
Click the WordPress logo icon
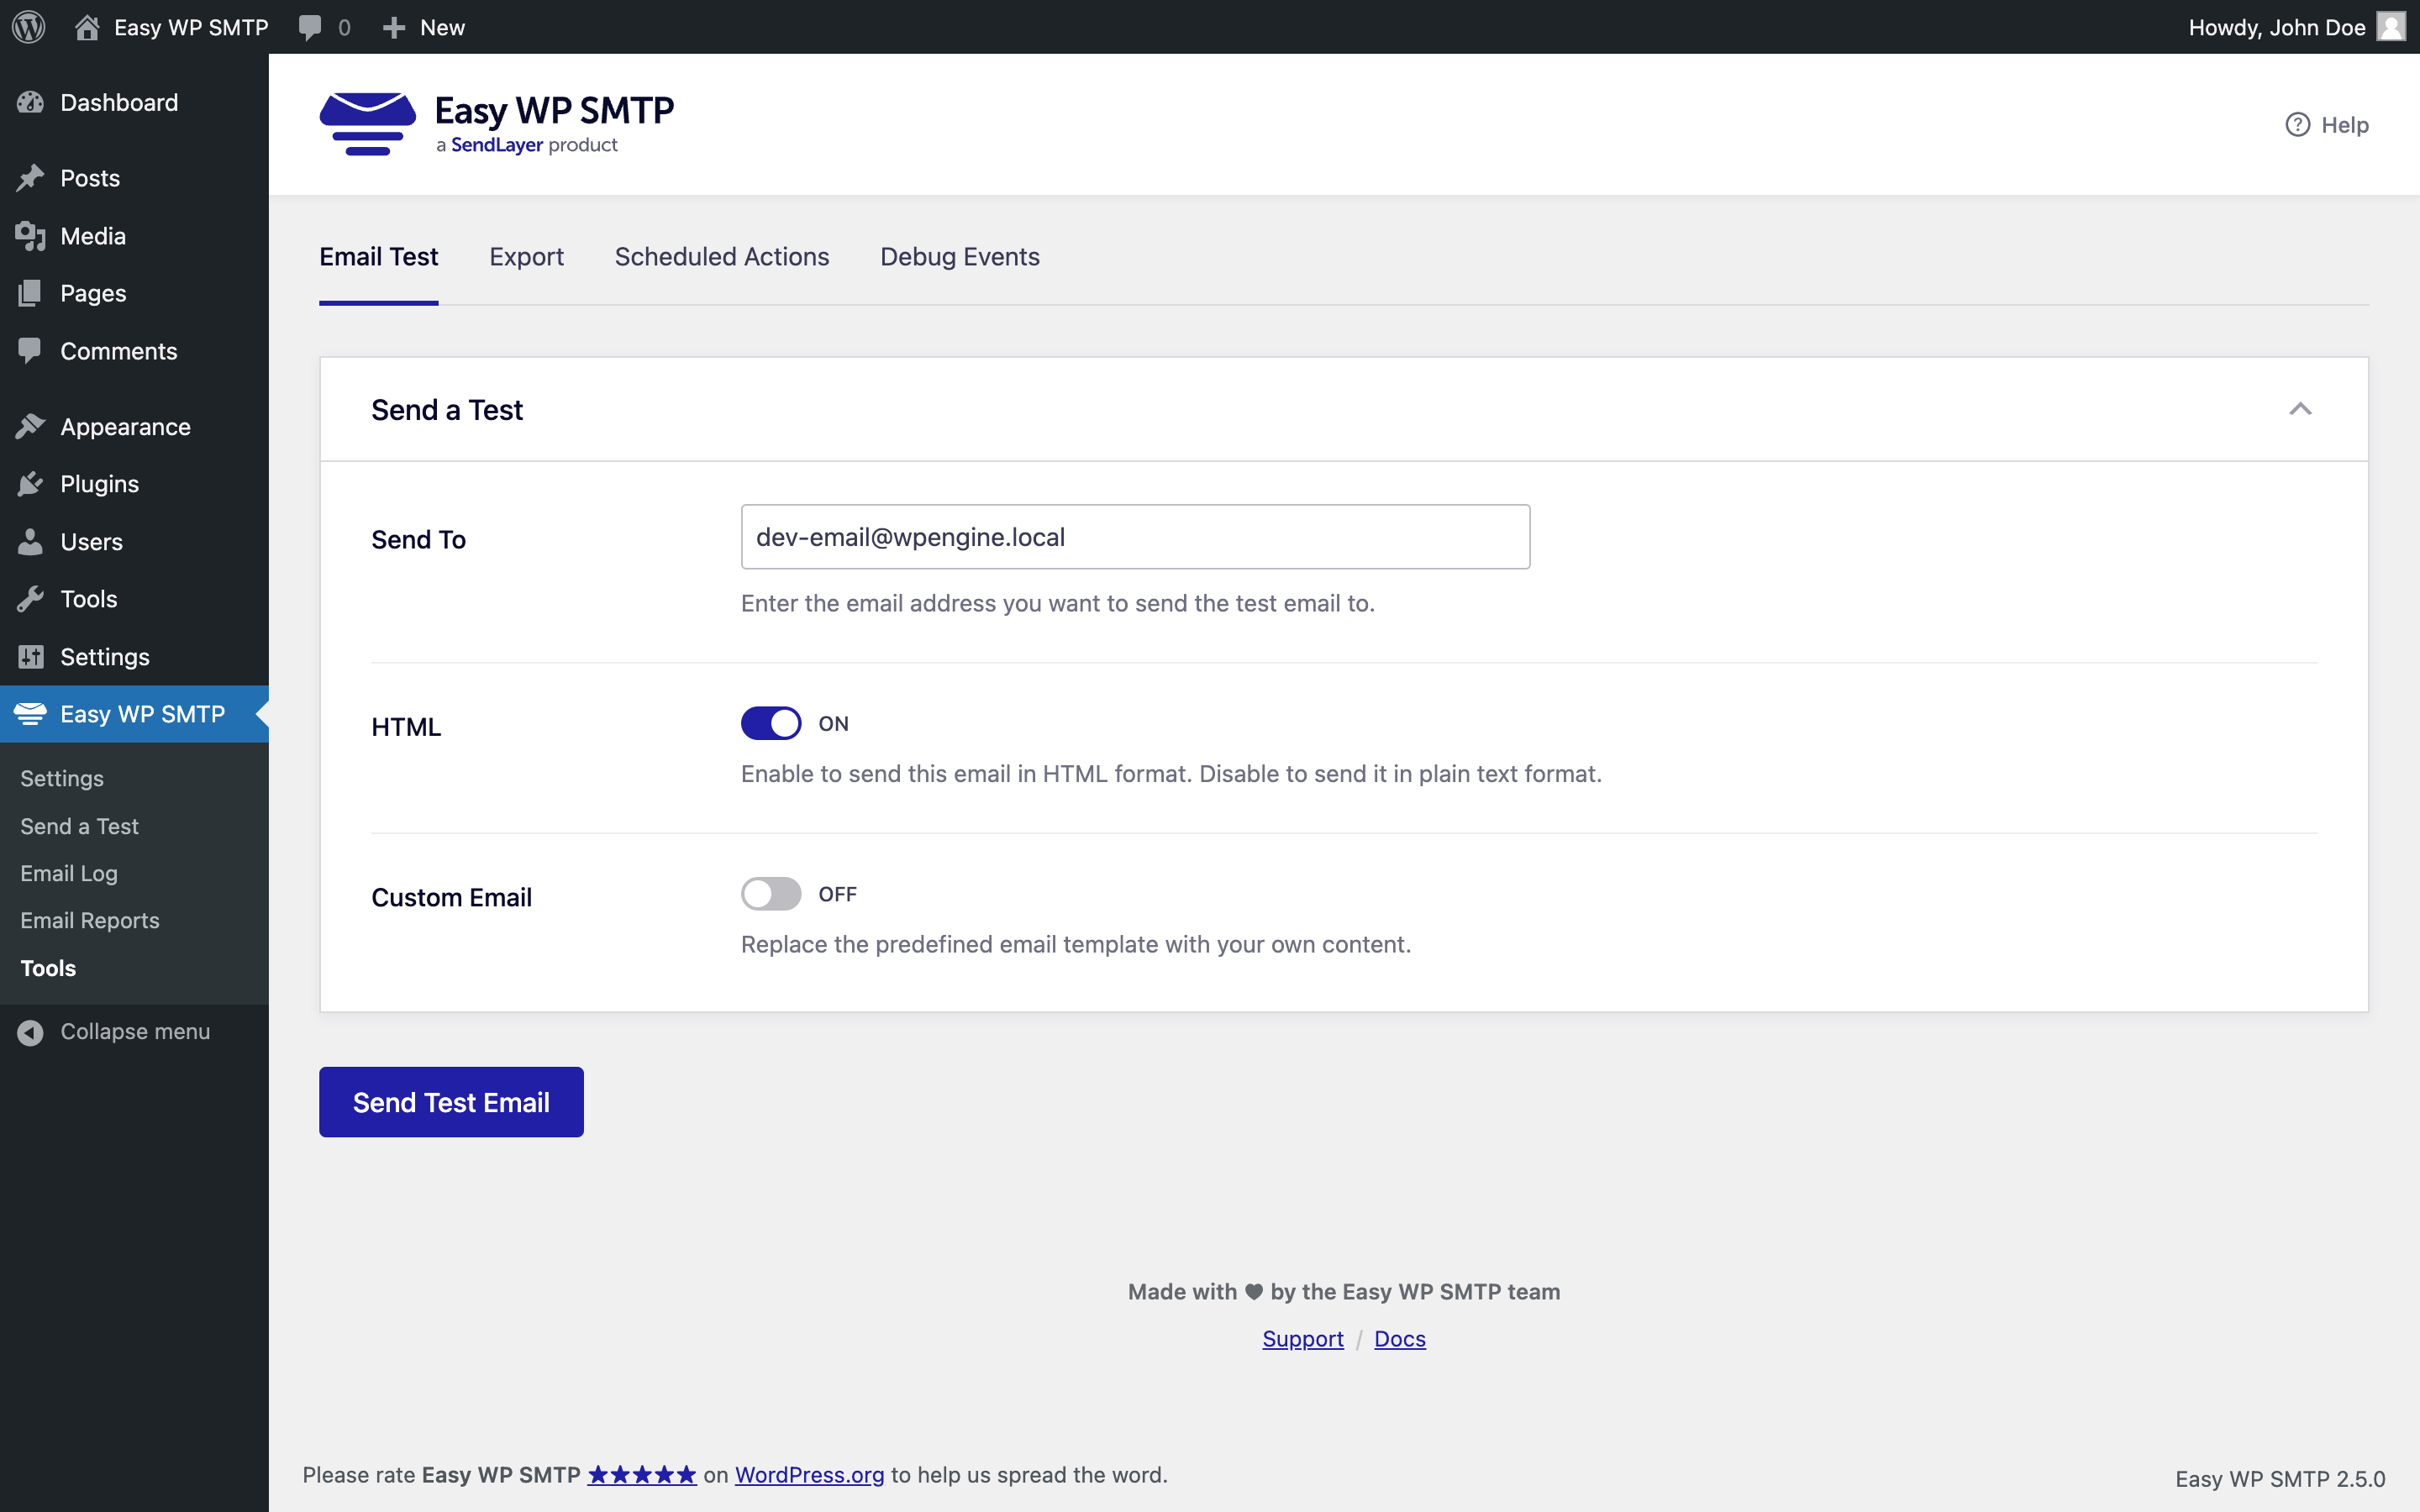(x=29, y=27)
